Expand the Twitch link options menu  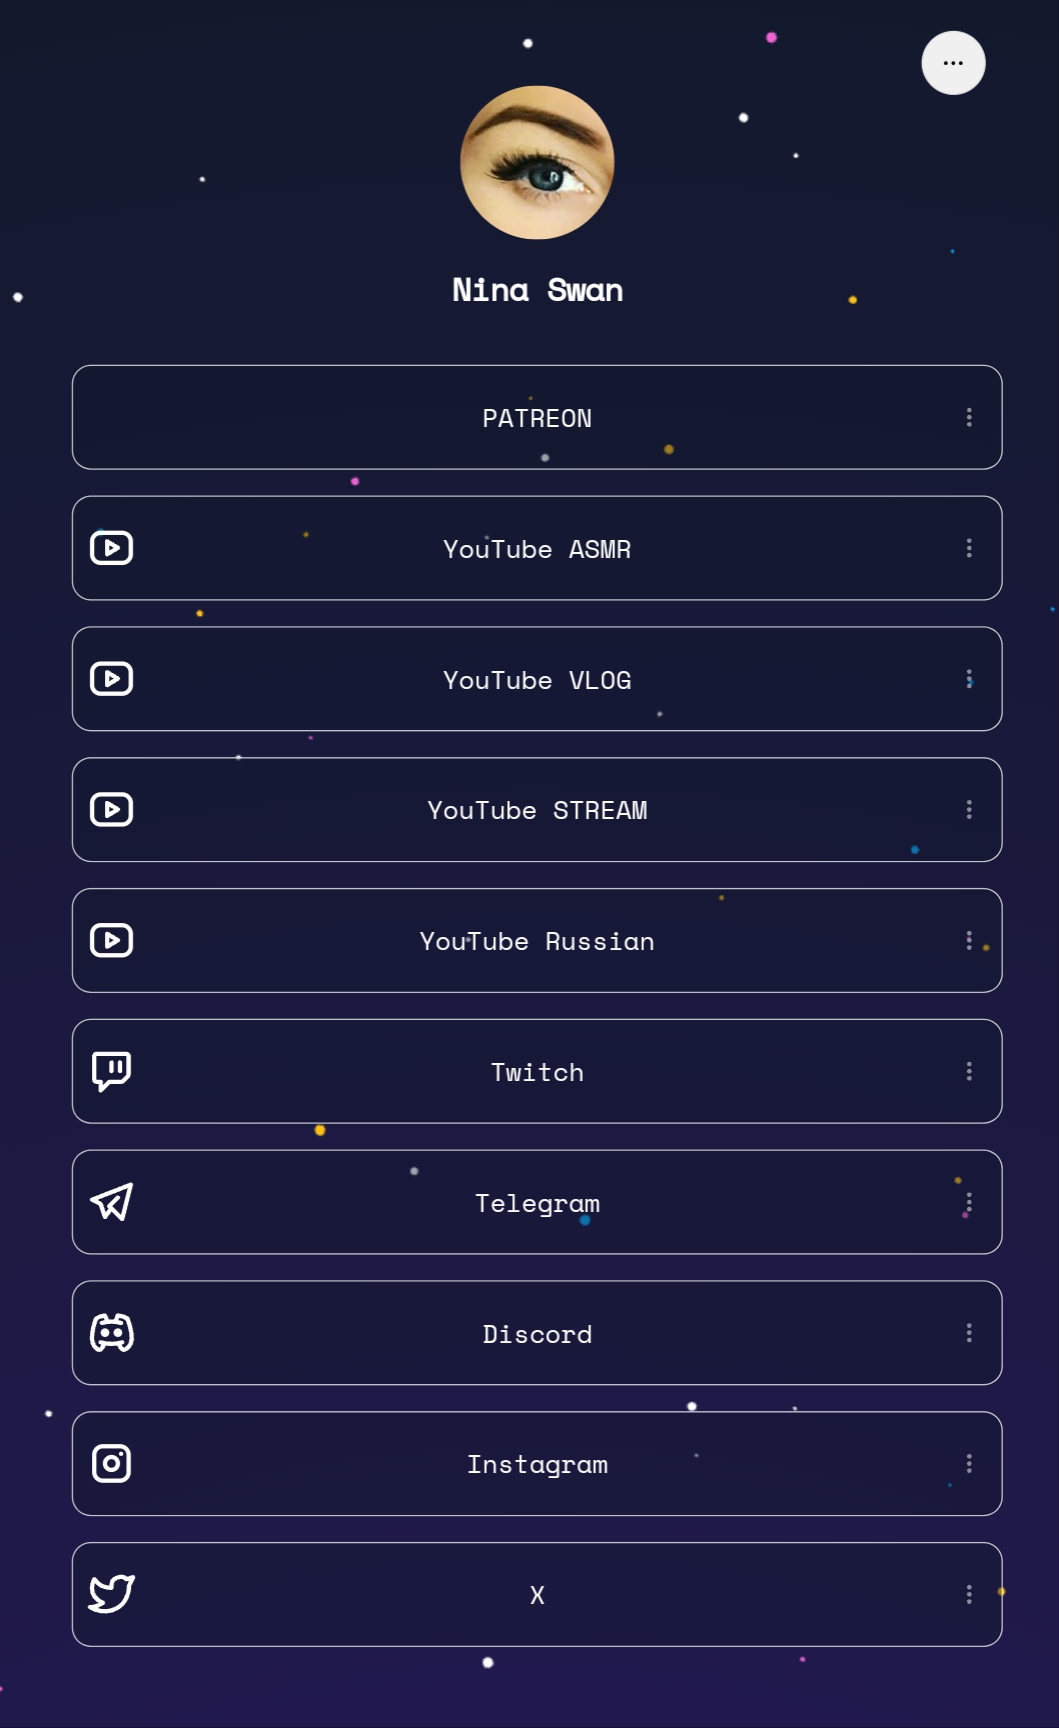coord(969,1071)
